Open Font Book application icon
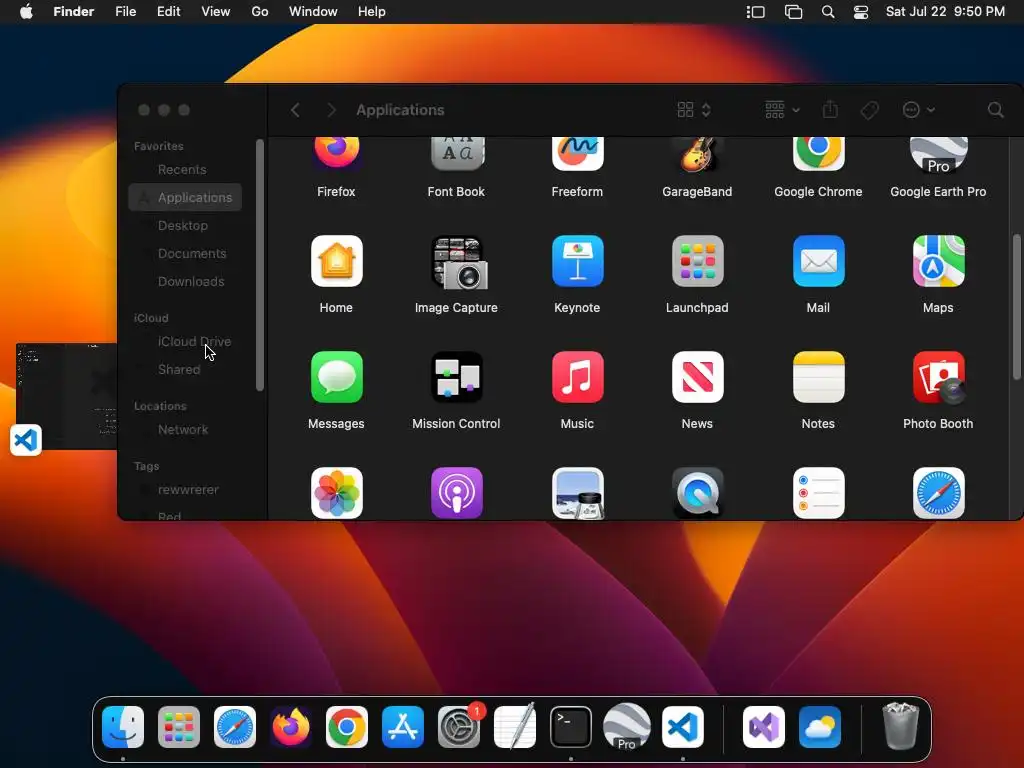1024x768 pixels. click(x=456, y=154)
